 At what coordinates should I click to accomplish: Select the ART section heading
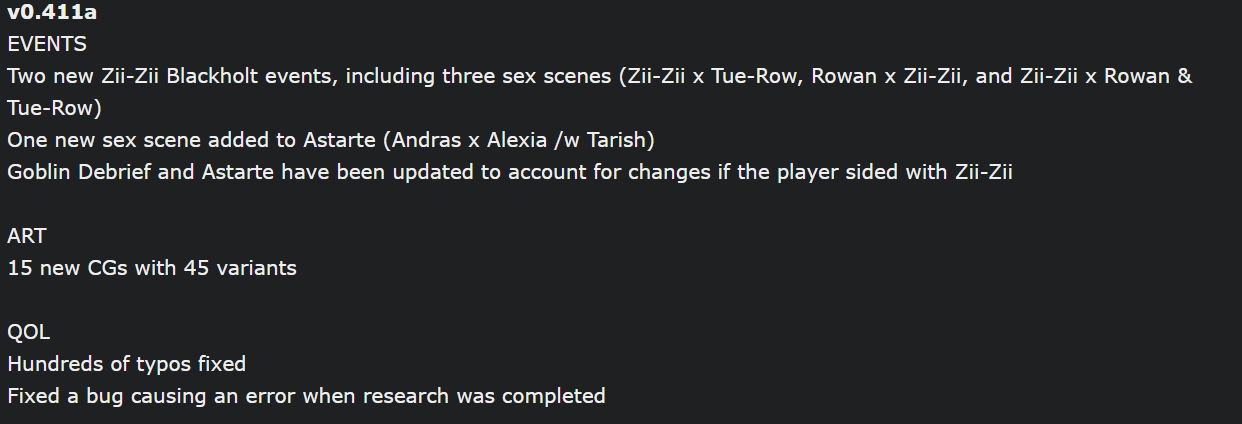26,236
